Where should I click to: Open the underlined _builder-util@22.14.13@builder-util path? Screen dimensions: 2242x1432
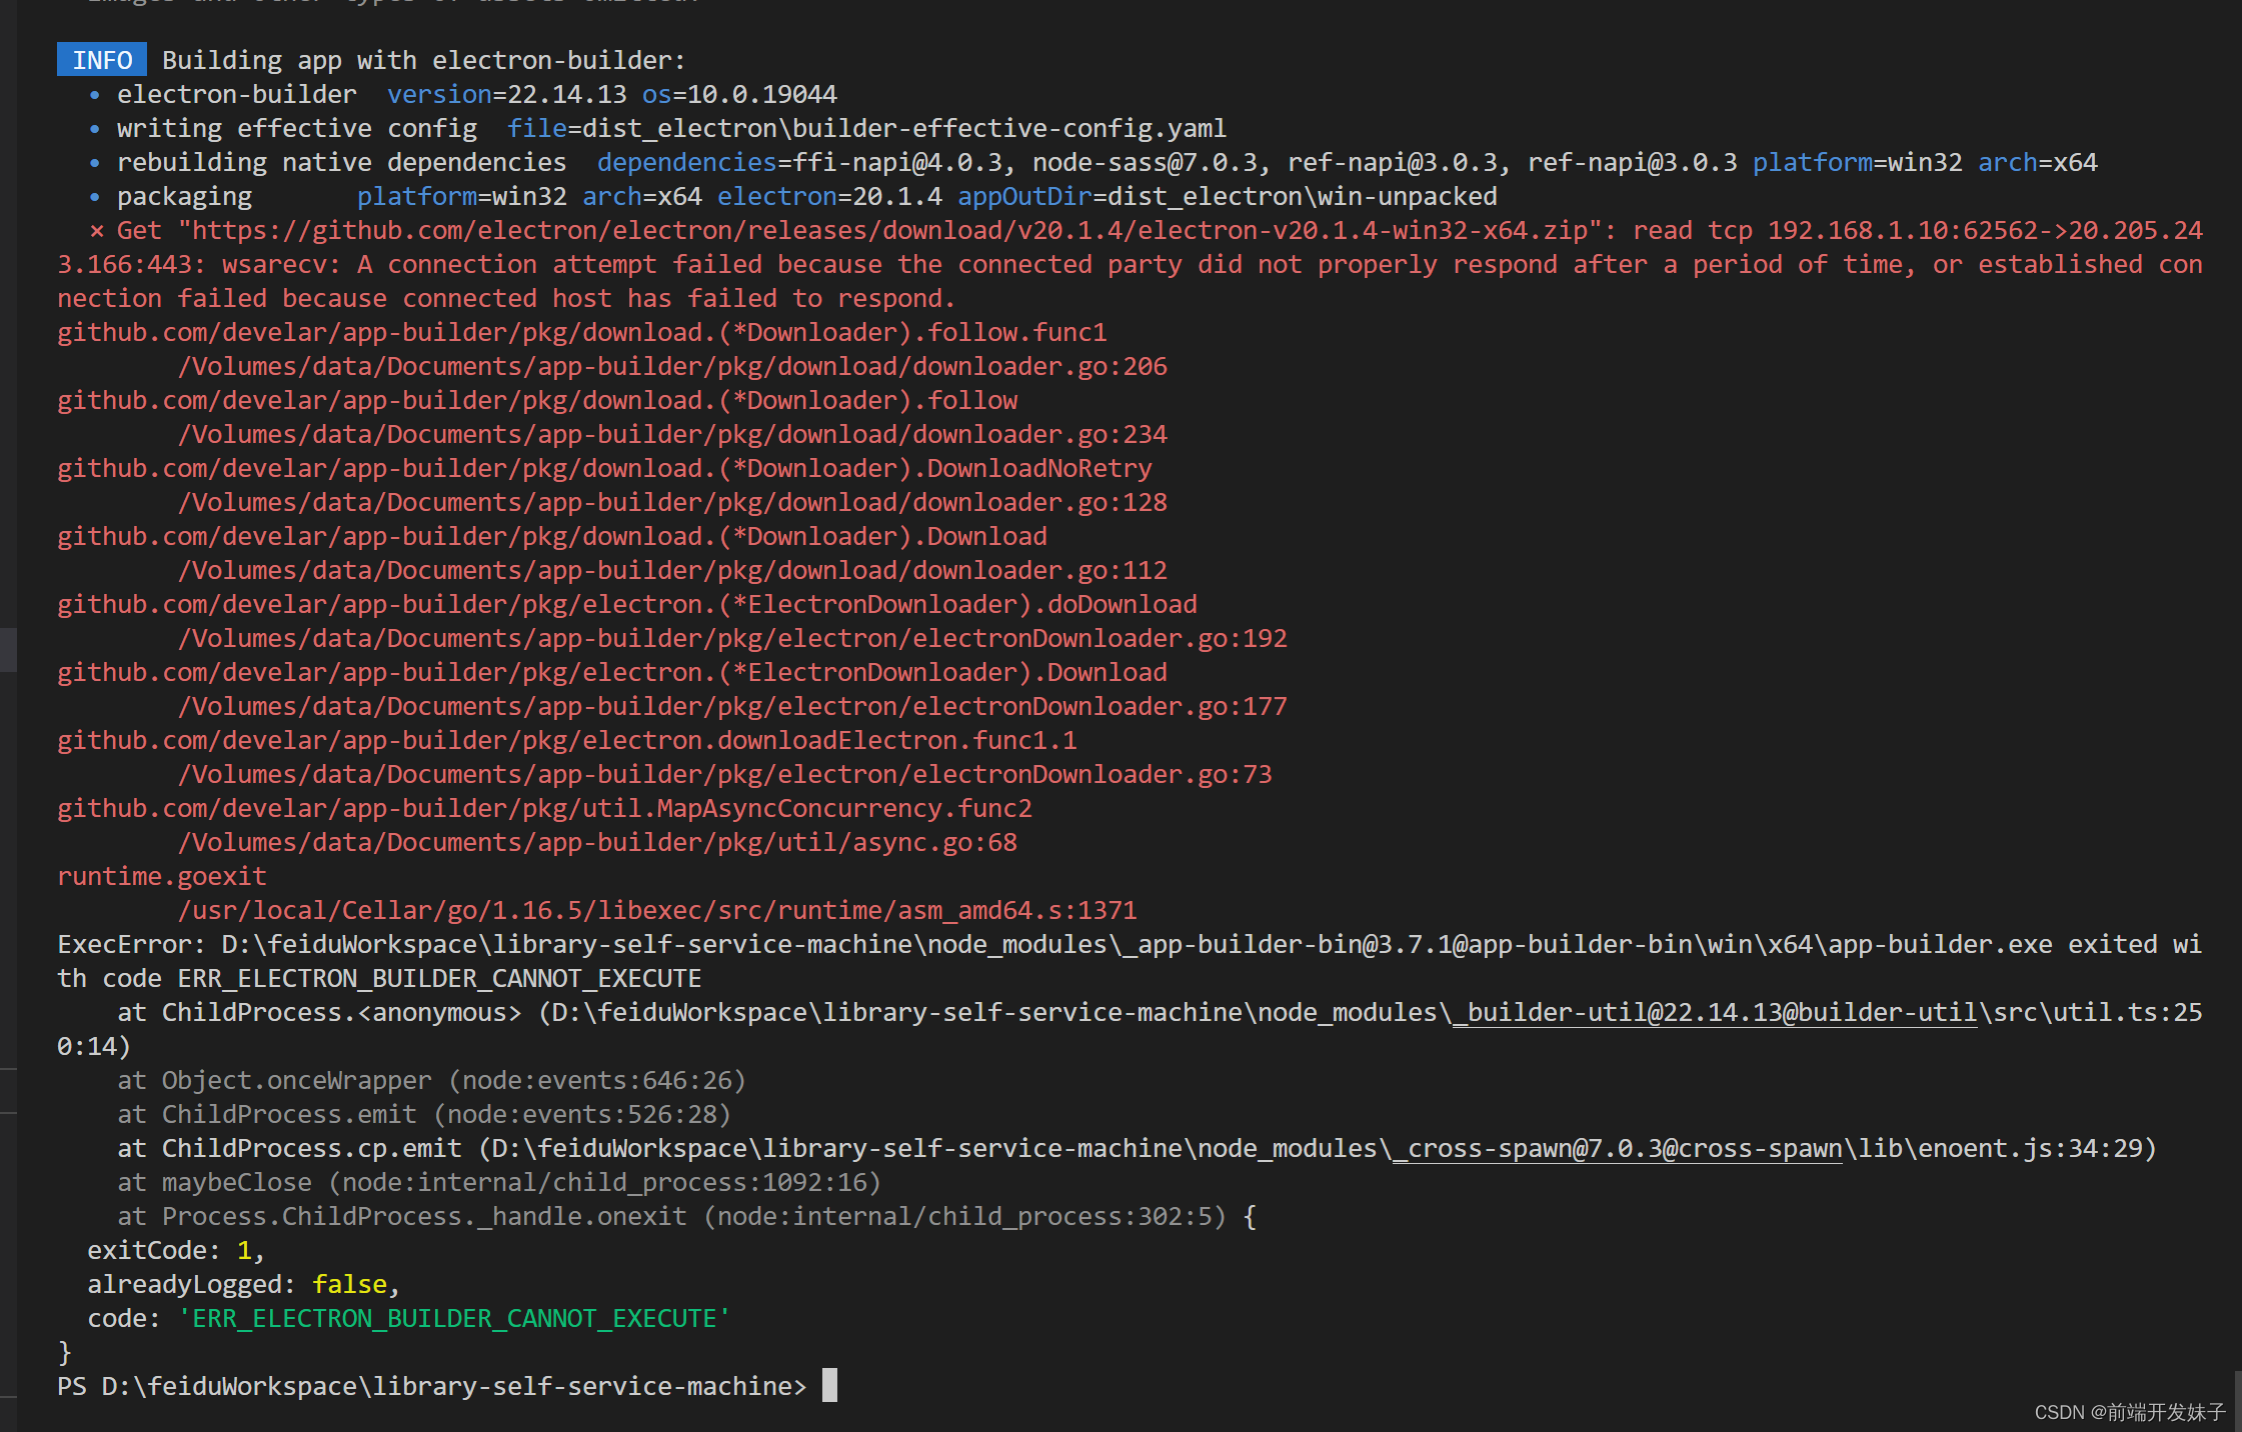tap(1715, 1013)
